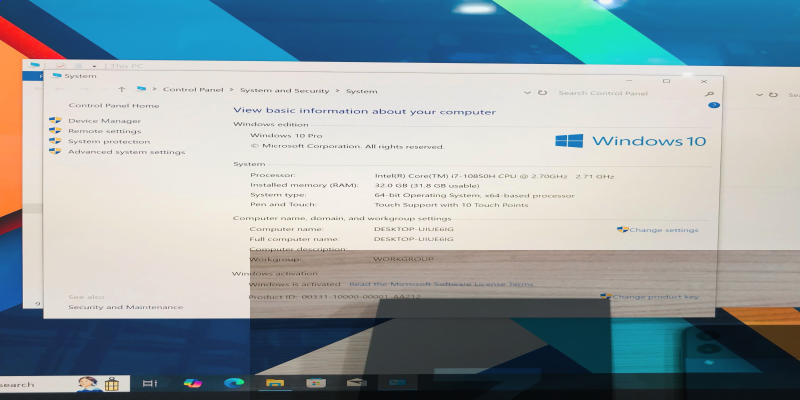Open Task View on the taskbar

tap(150, 383)
